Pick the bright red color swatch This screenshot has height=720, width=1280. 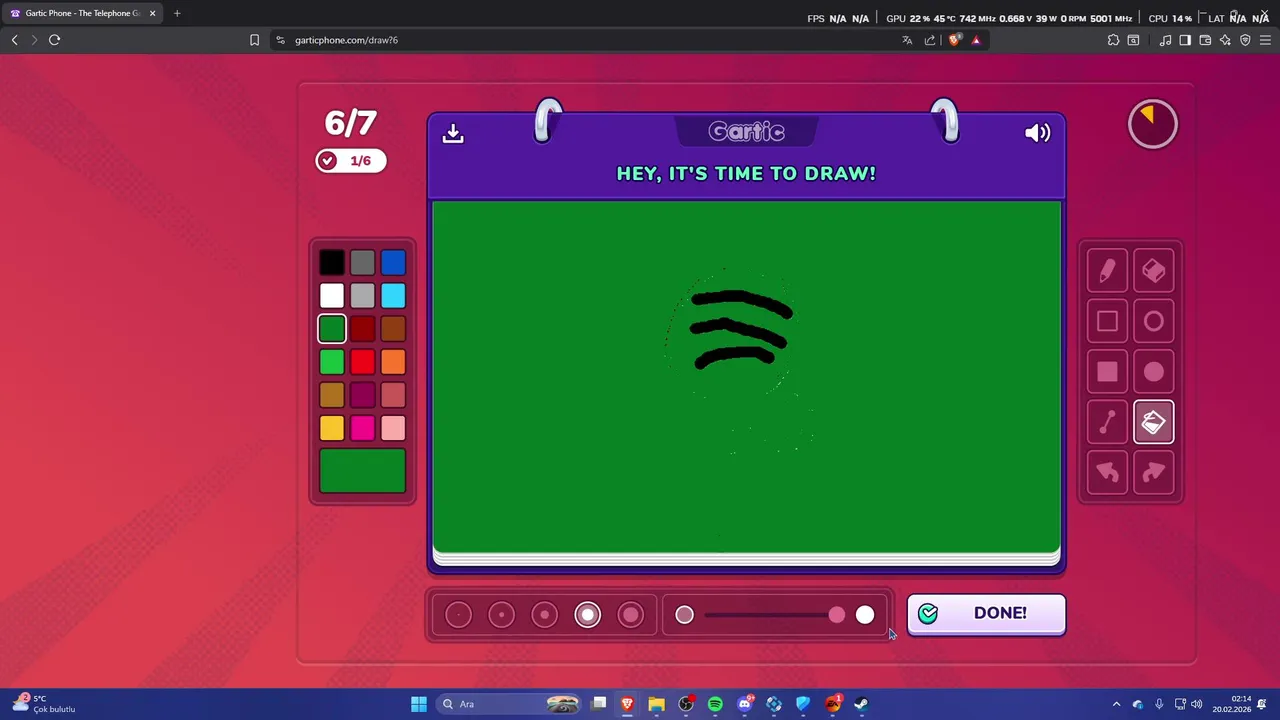coord(363,361)
